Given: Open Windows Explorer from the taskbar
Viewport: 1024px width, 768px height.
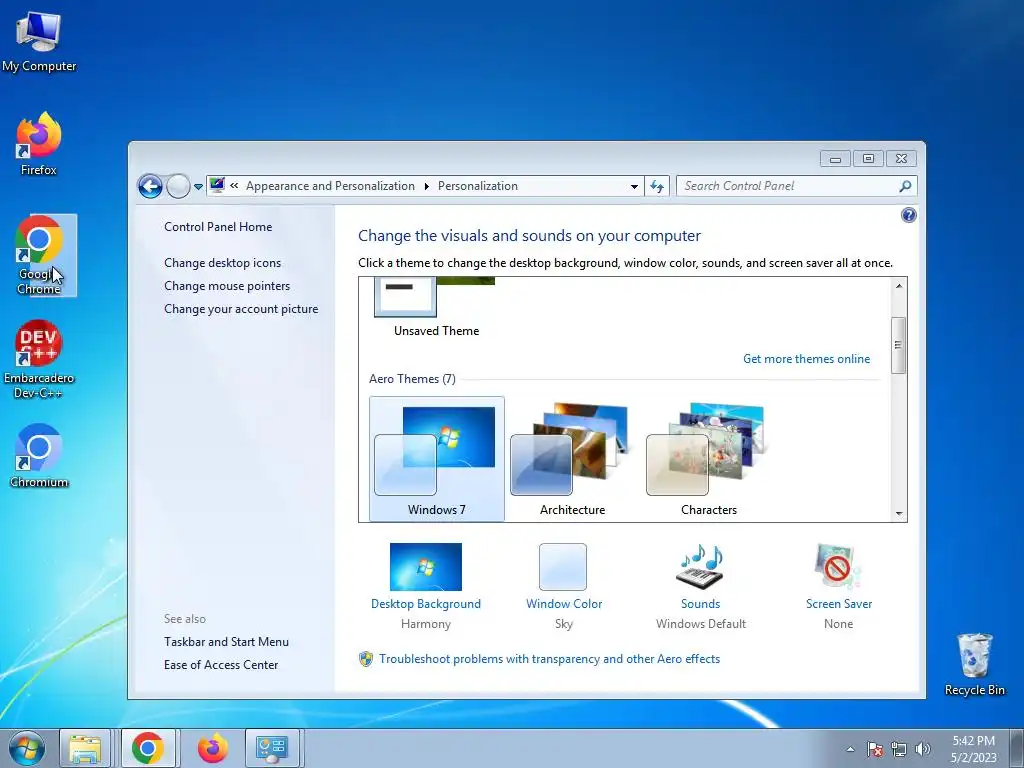Looking at the screenshot, I should pos(86,748).
